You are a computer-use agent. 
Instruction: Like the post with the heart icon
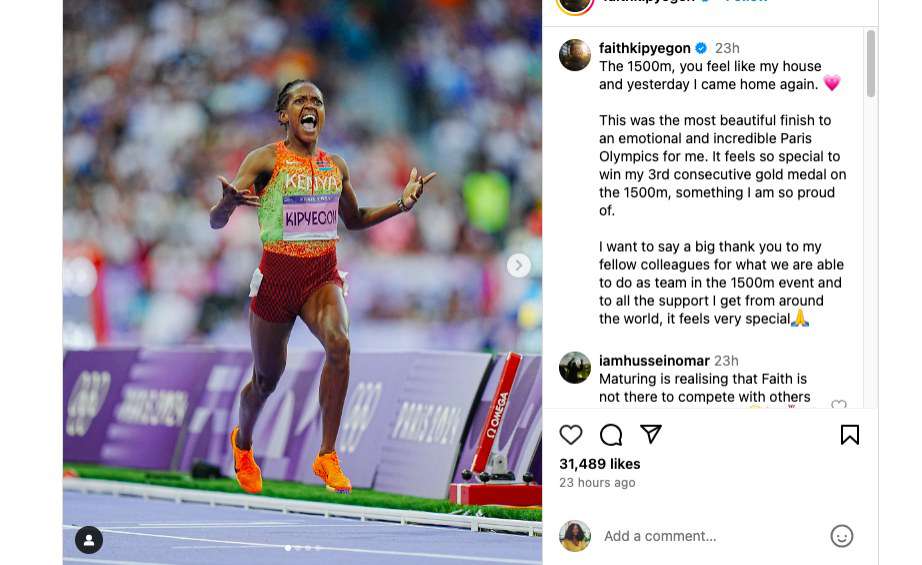coord(570,435)
